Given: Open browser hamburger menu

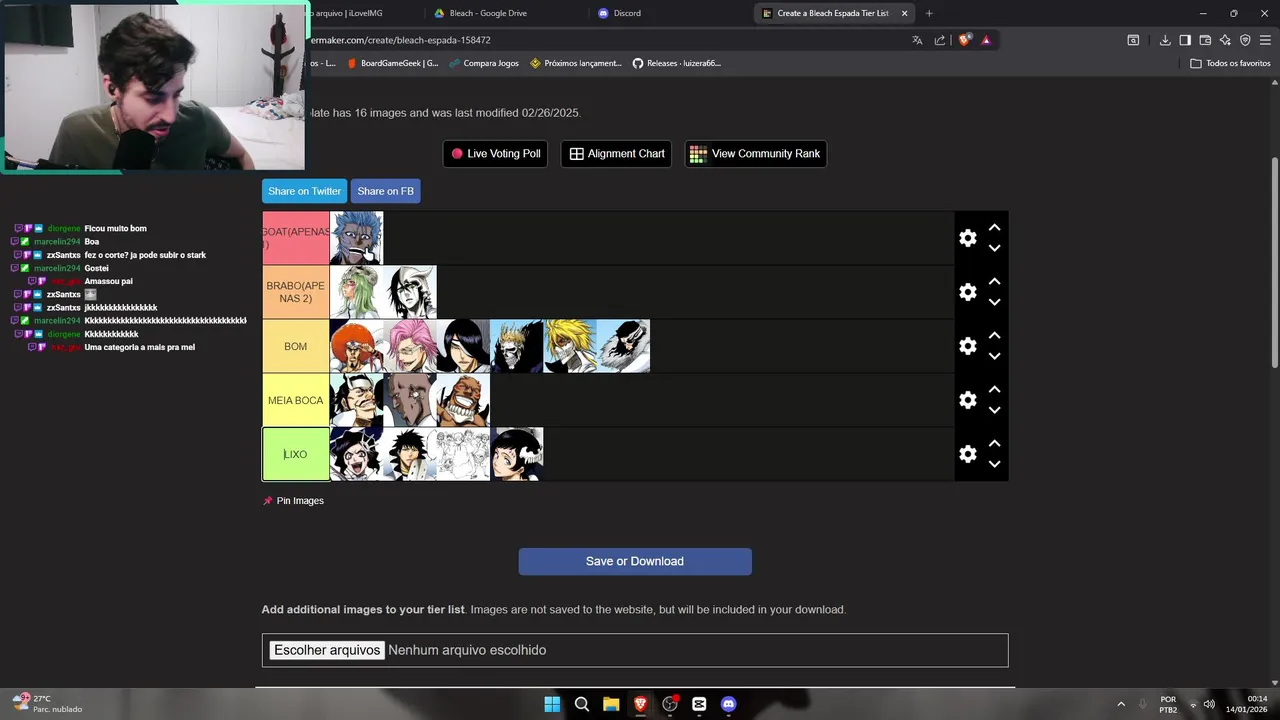Looking at the screenshot, I should 1265,40.
